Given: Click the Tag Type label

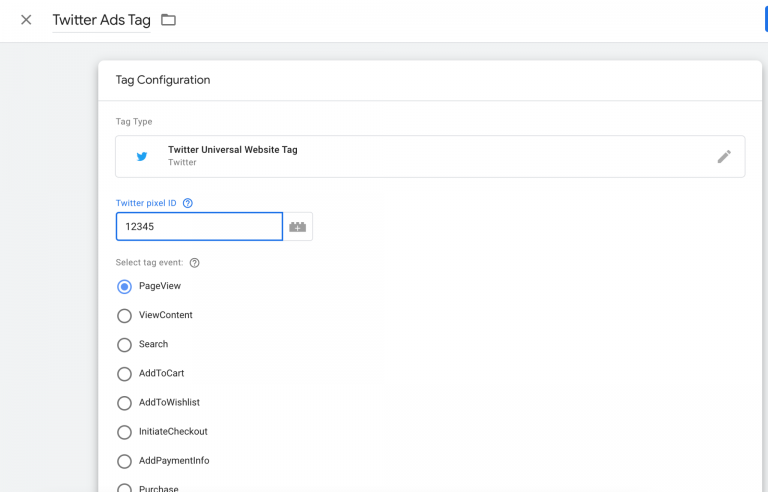Looking at the screenshot, I should click(x=134, y=122).
